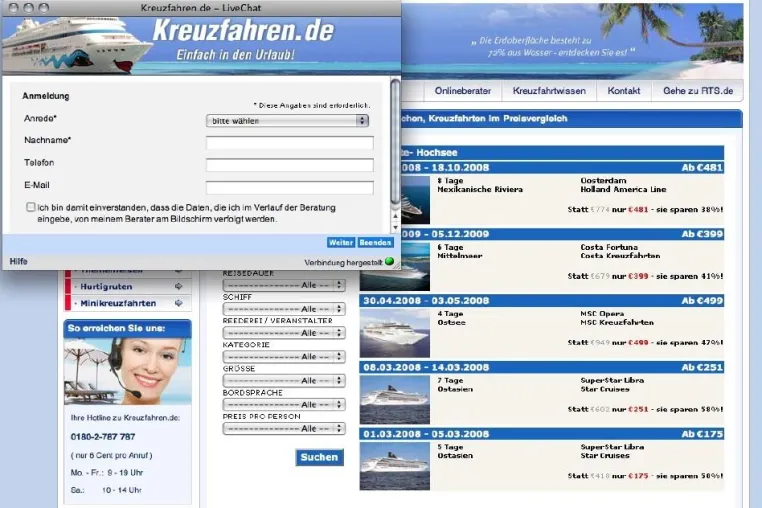762x508 pixels.
Task: Click the green connection status indicator
Action: point(389,261)
